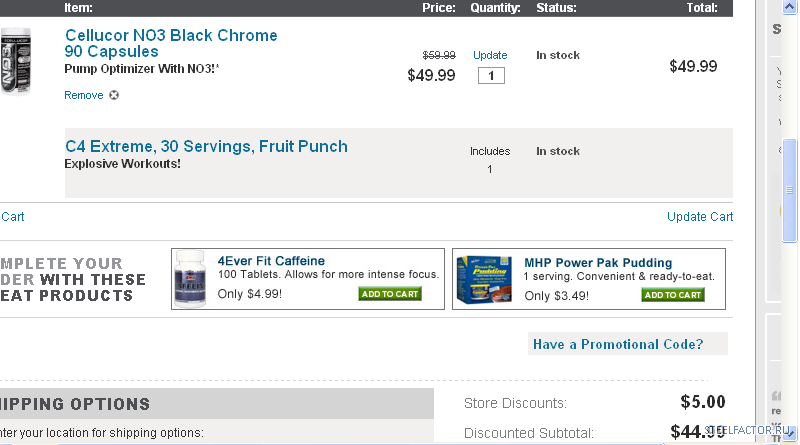Click the MHP Power Pak Pudding image
The height and width of the screenshot is (445, 800).
pyautogui.click(x=484, y=279)
